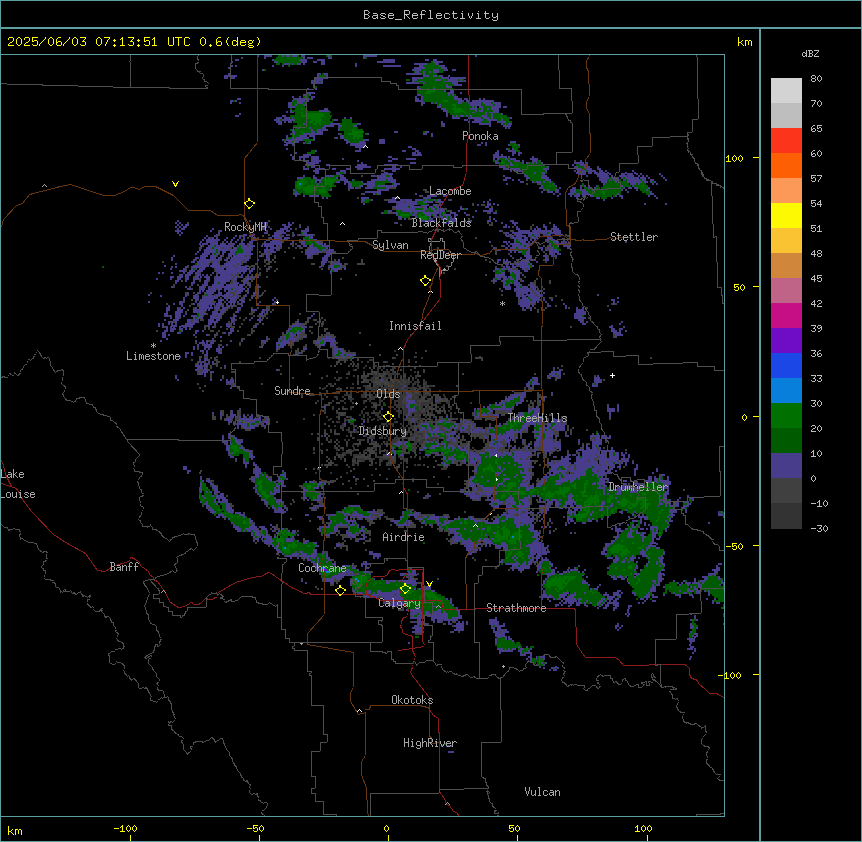Click the yellow diamond marker below RedDeer
The height and width of the screenshot is (842, 862).
point(426,281)
